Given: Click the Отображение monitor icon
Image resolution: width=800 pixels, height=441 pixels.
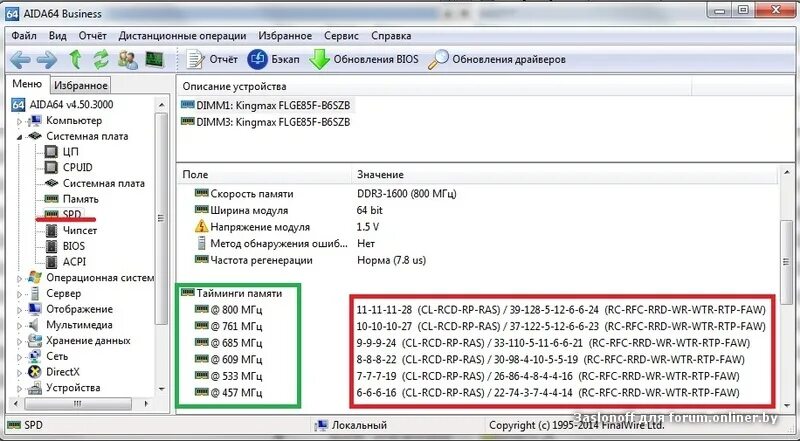Looking at the screenshot, I should [35, 309].
